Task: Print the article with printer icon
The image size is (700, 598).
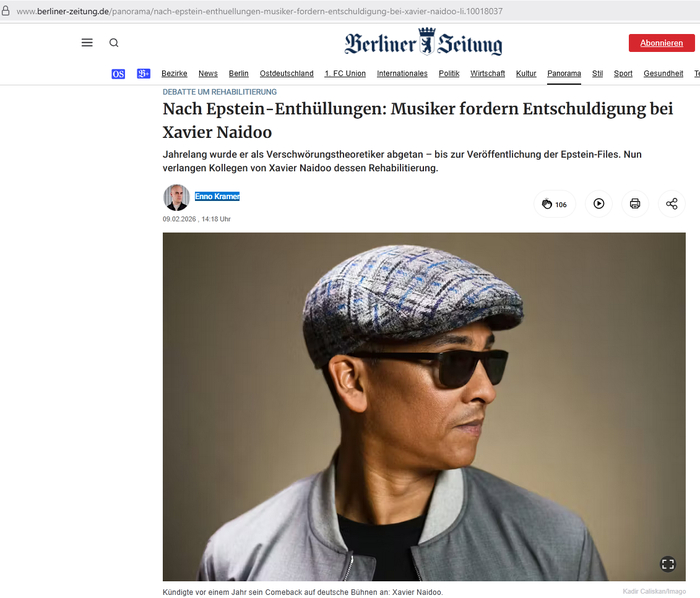Action: pyautogui.click(x=634, y=204)
